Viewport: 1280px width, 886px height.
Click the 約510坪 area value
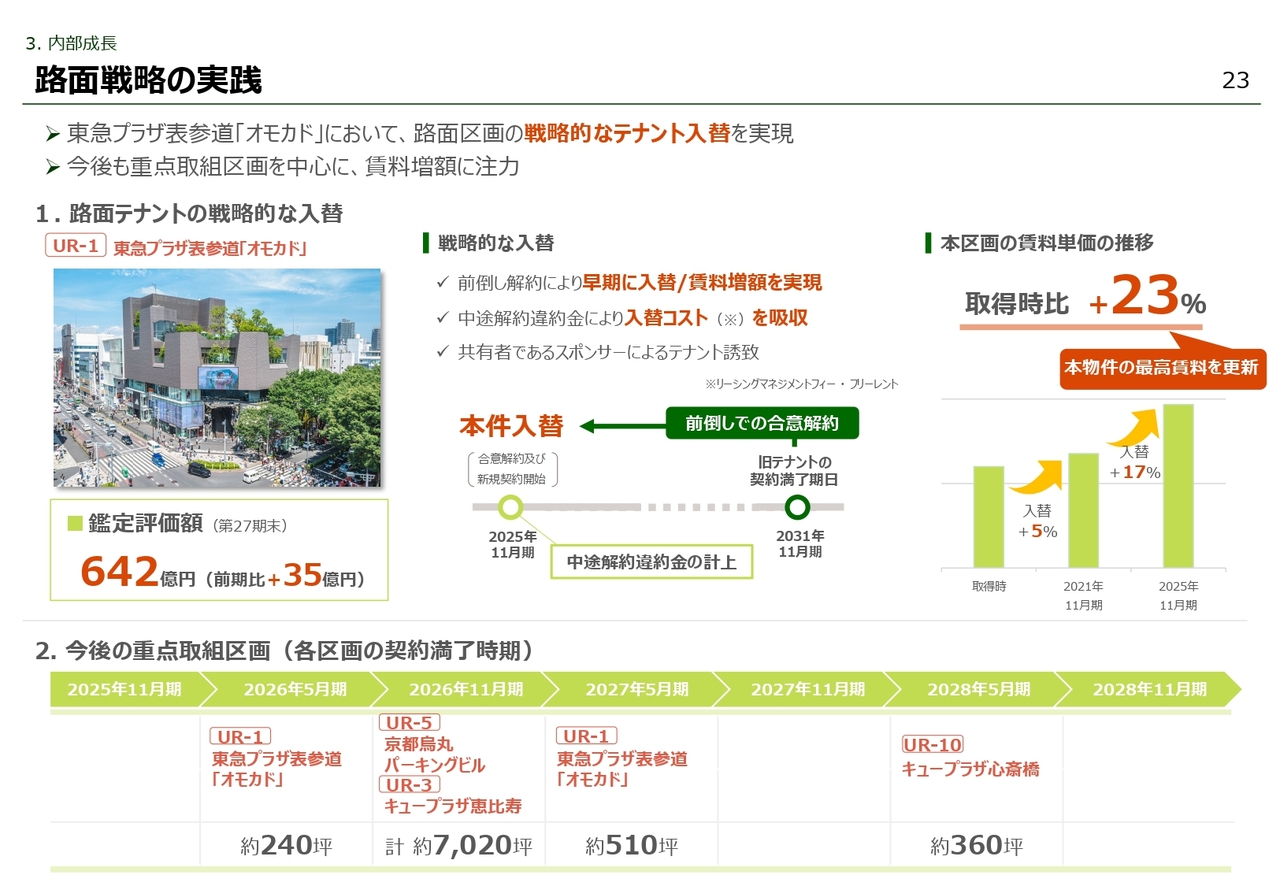tap(632, 846)
